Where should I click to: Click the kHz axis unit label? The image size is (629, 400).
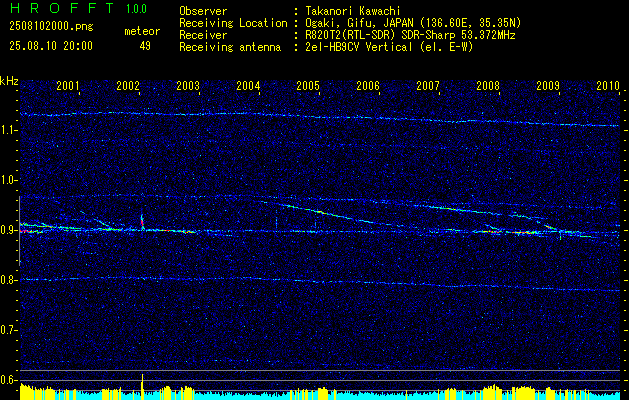(x=9, y=81)
